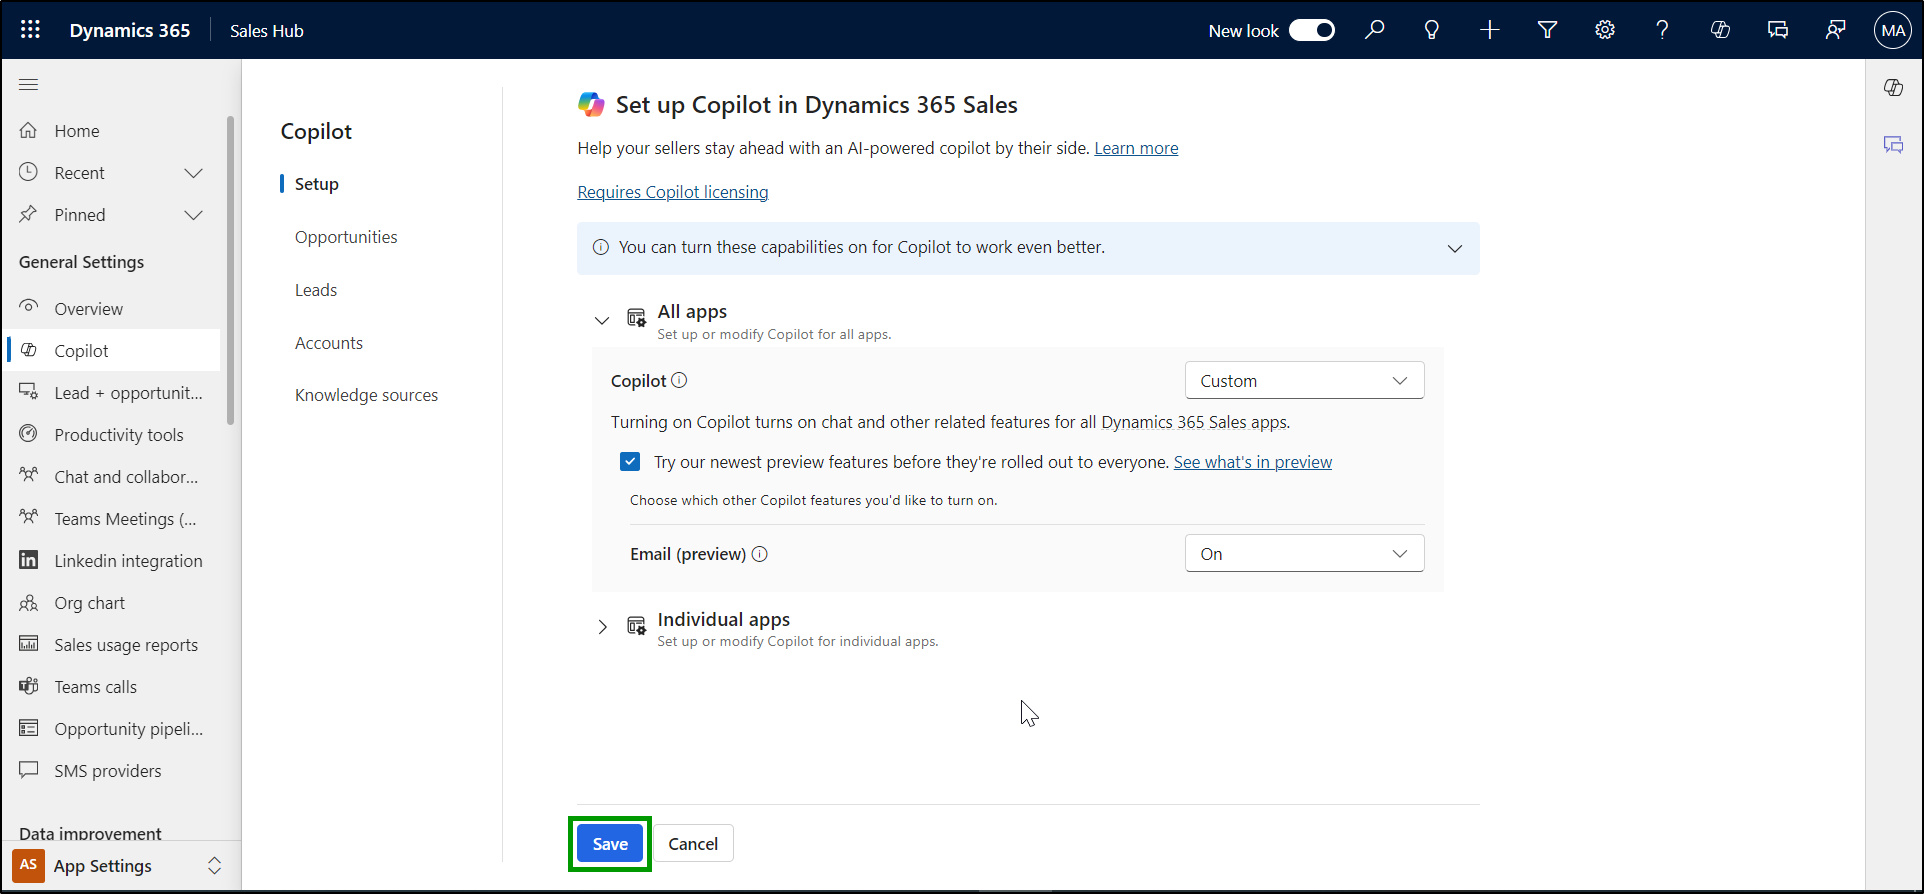This screenshot has width=1924, height=894.
Task: Open the Opportunities Copilot tab
Action: pyautogui.click(x=346, y=237)
